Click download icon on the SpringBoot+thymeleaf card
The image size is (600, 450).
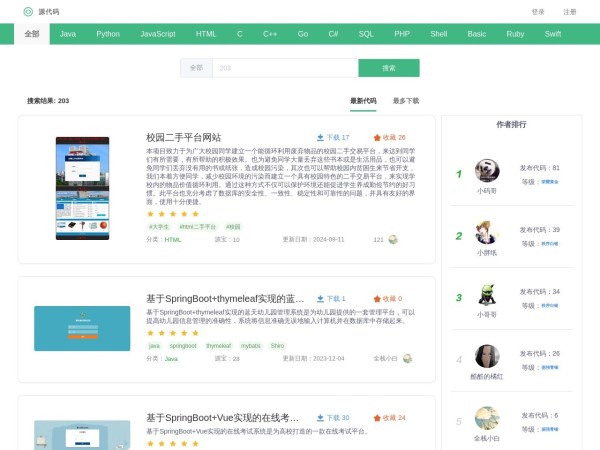click(320, 298)
